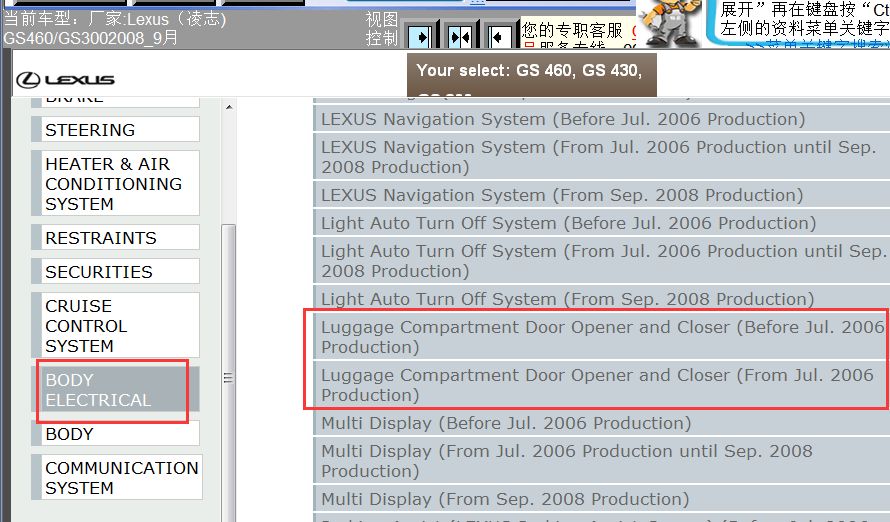The height and width of the screenshot is (522, 890).
Task: Open Light Auto Turn Off Jul. 2006 until Sep. 2008
Action: pos(602,260)
